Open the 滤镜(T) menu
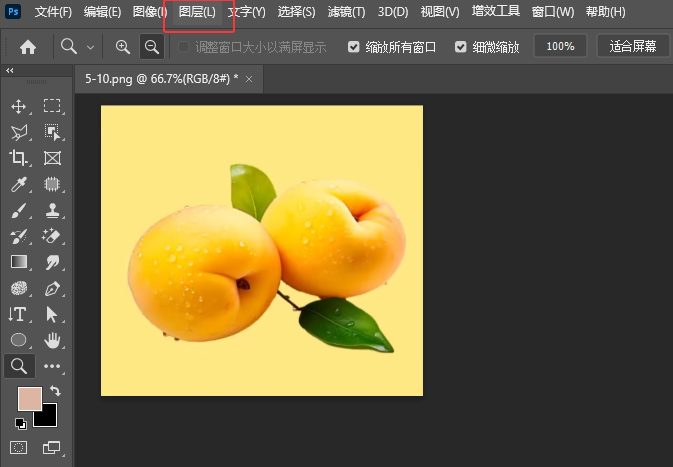The height and width of the screenshot is (467, 673). [346, 12]
